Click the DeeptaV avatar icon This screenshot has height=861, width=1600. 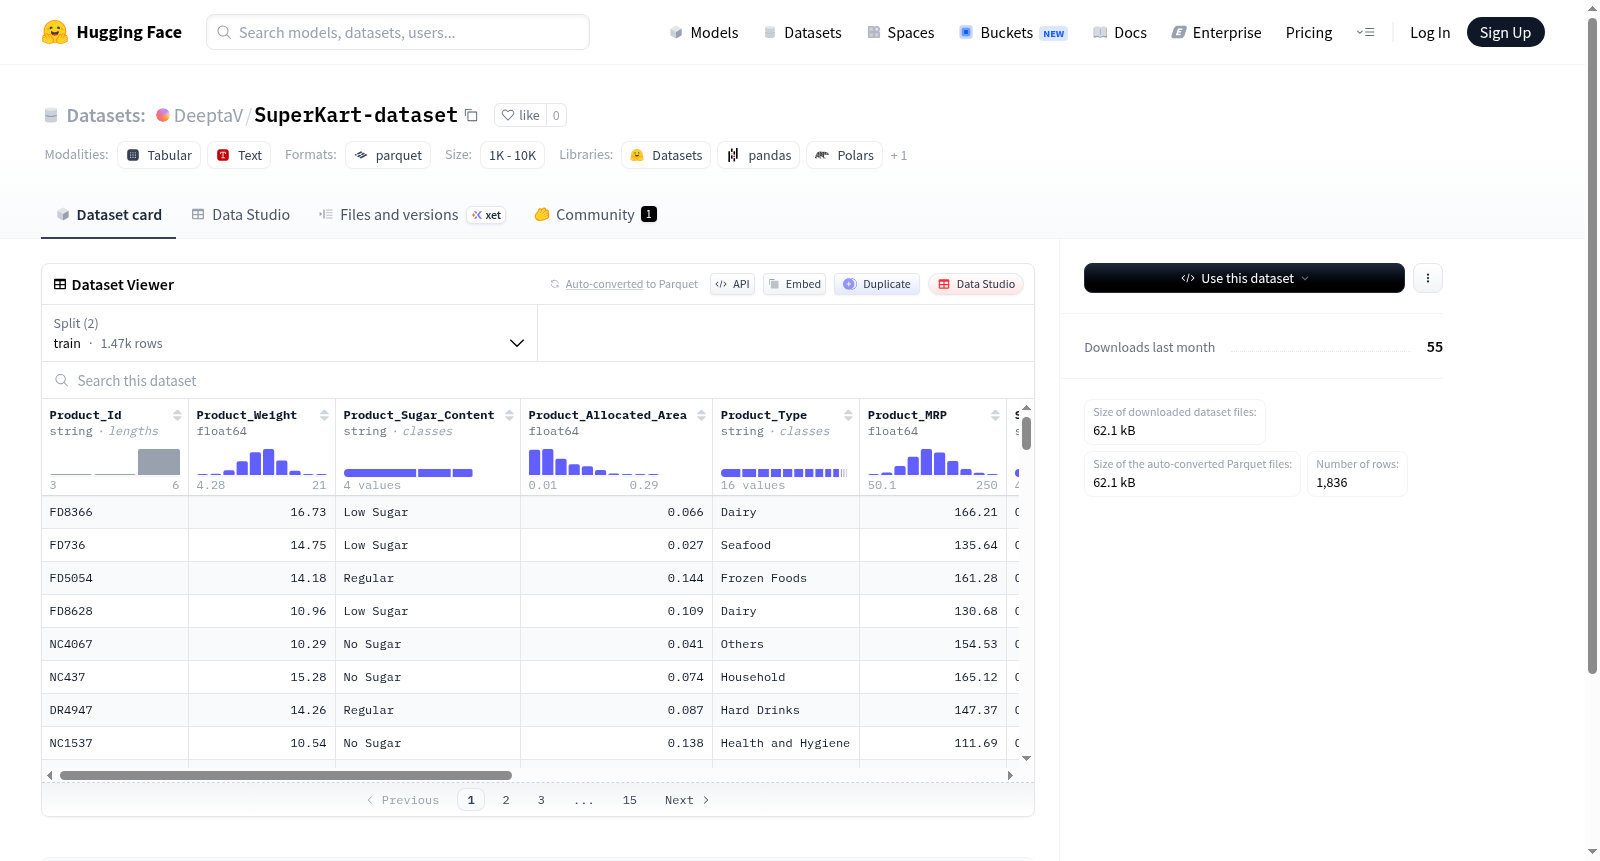163,115
